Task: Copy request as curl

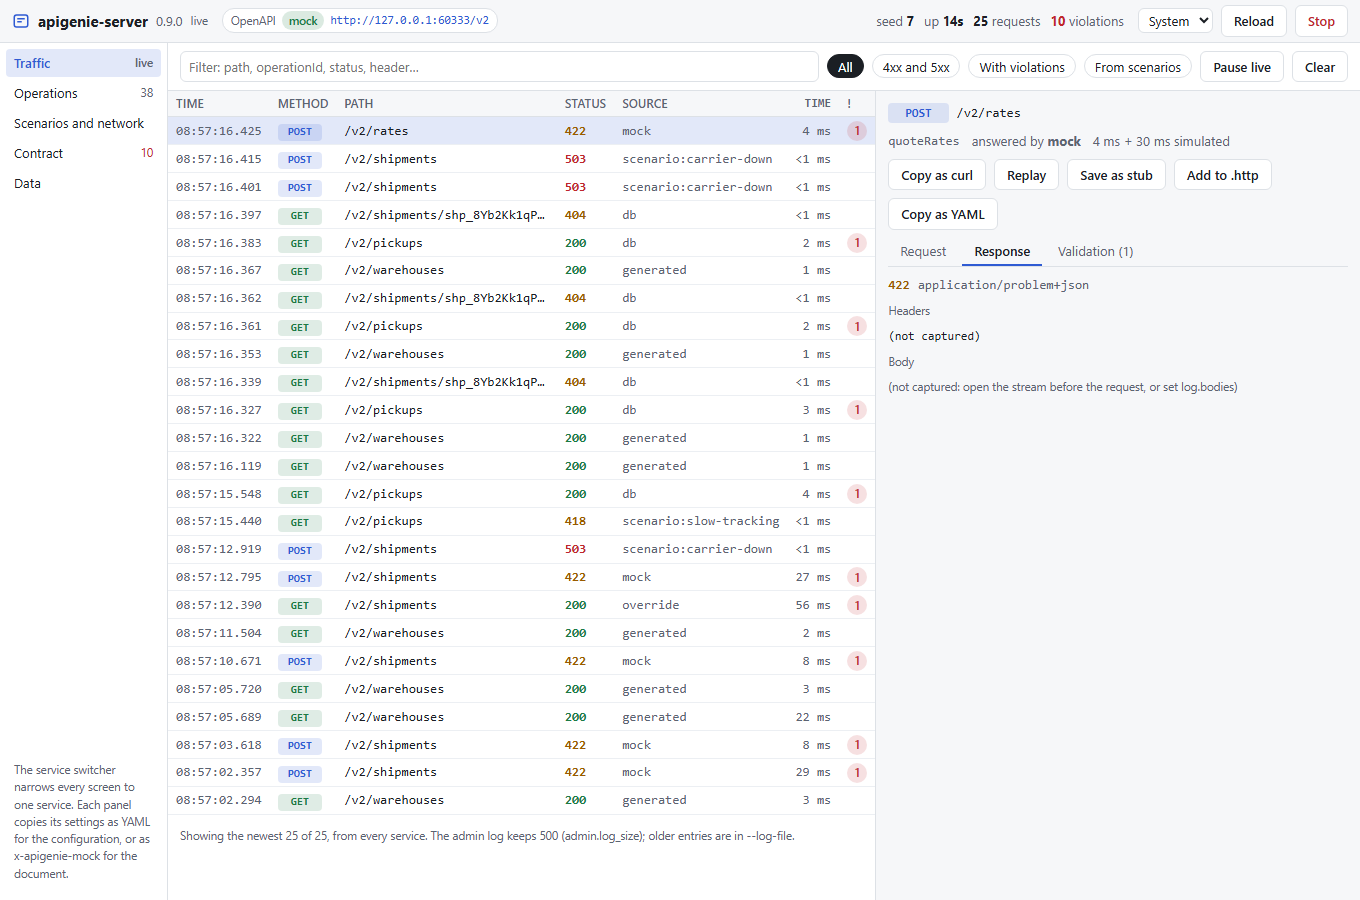Action: click(x=937, y=175)
